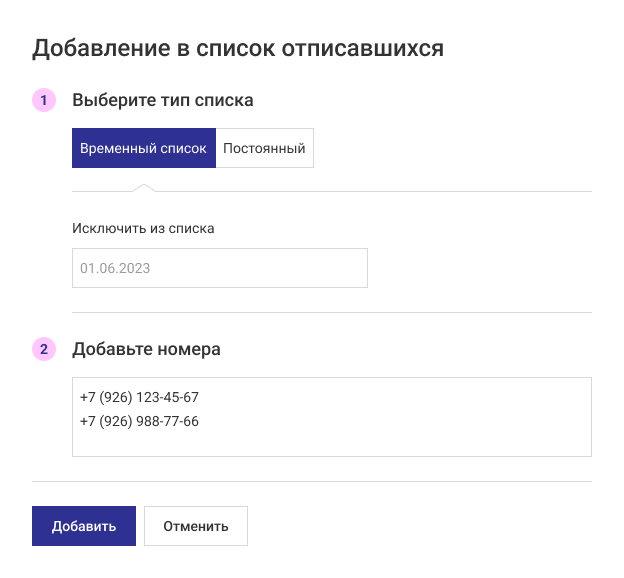Click the Исключить из списка label
Image resolution: width=624 pixels, height=578 pixels.
(x=143, y=228)
